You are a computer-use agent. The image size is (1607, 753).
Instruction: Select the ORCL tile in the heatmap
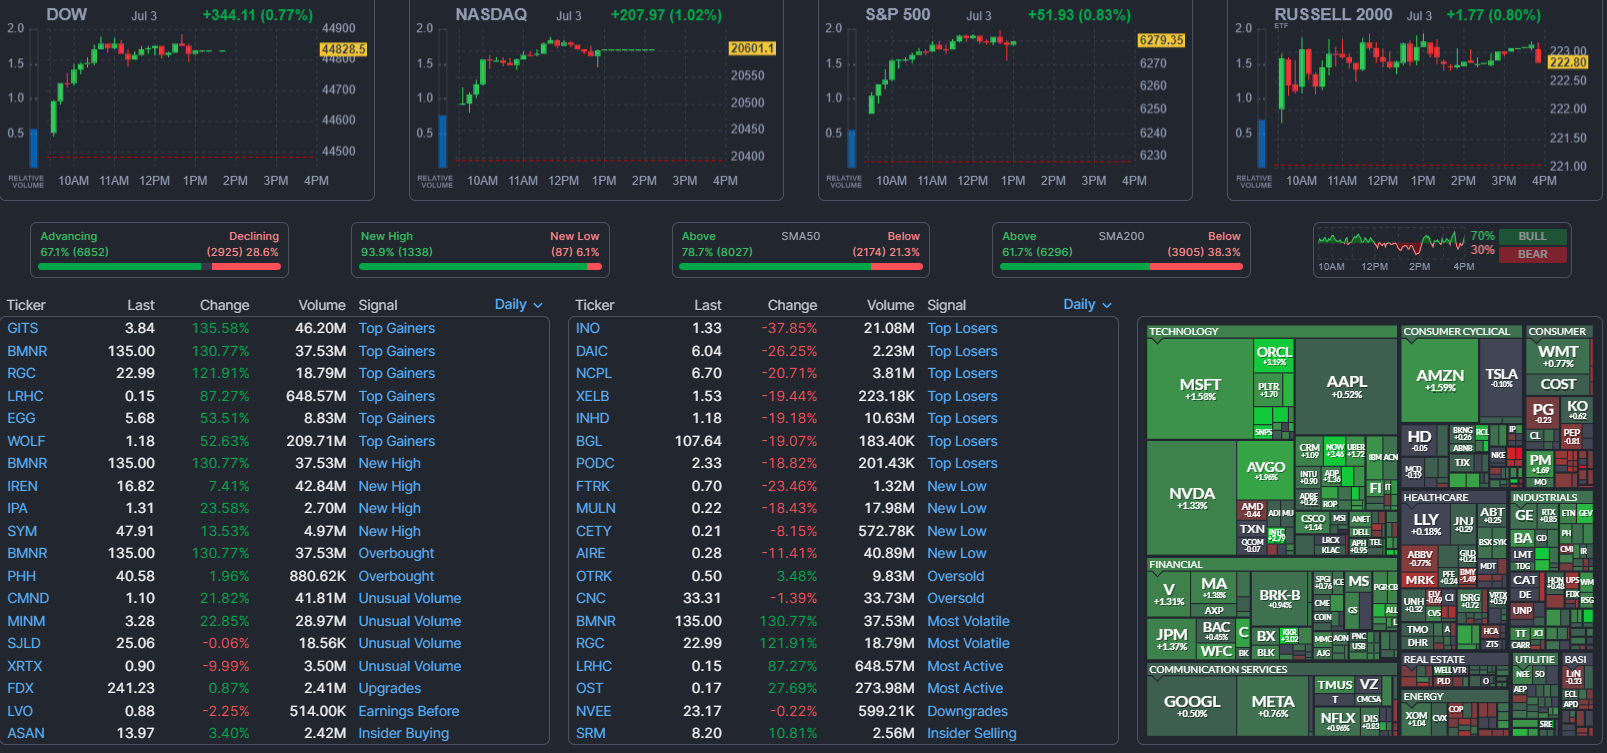1274,355
